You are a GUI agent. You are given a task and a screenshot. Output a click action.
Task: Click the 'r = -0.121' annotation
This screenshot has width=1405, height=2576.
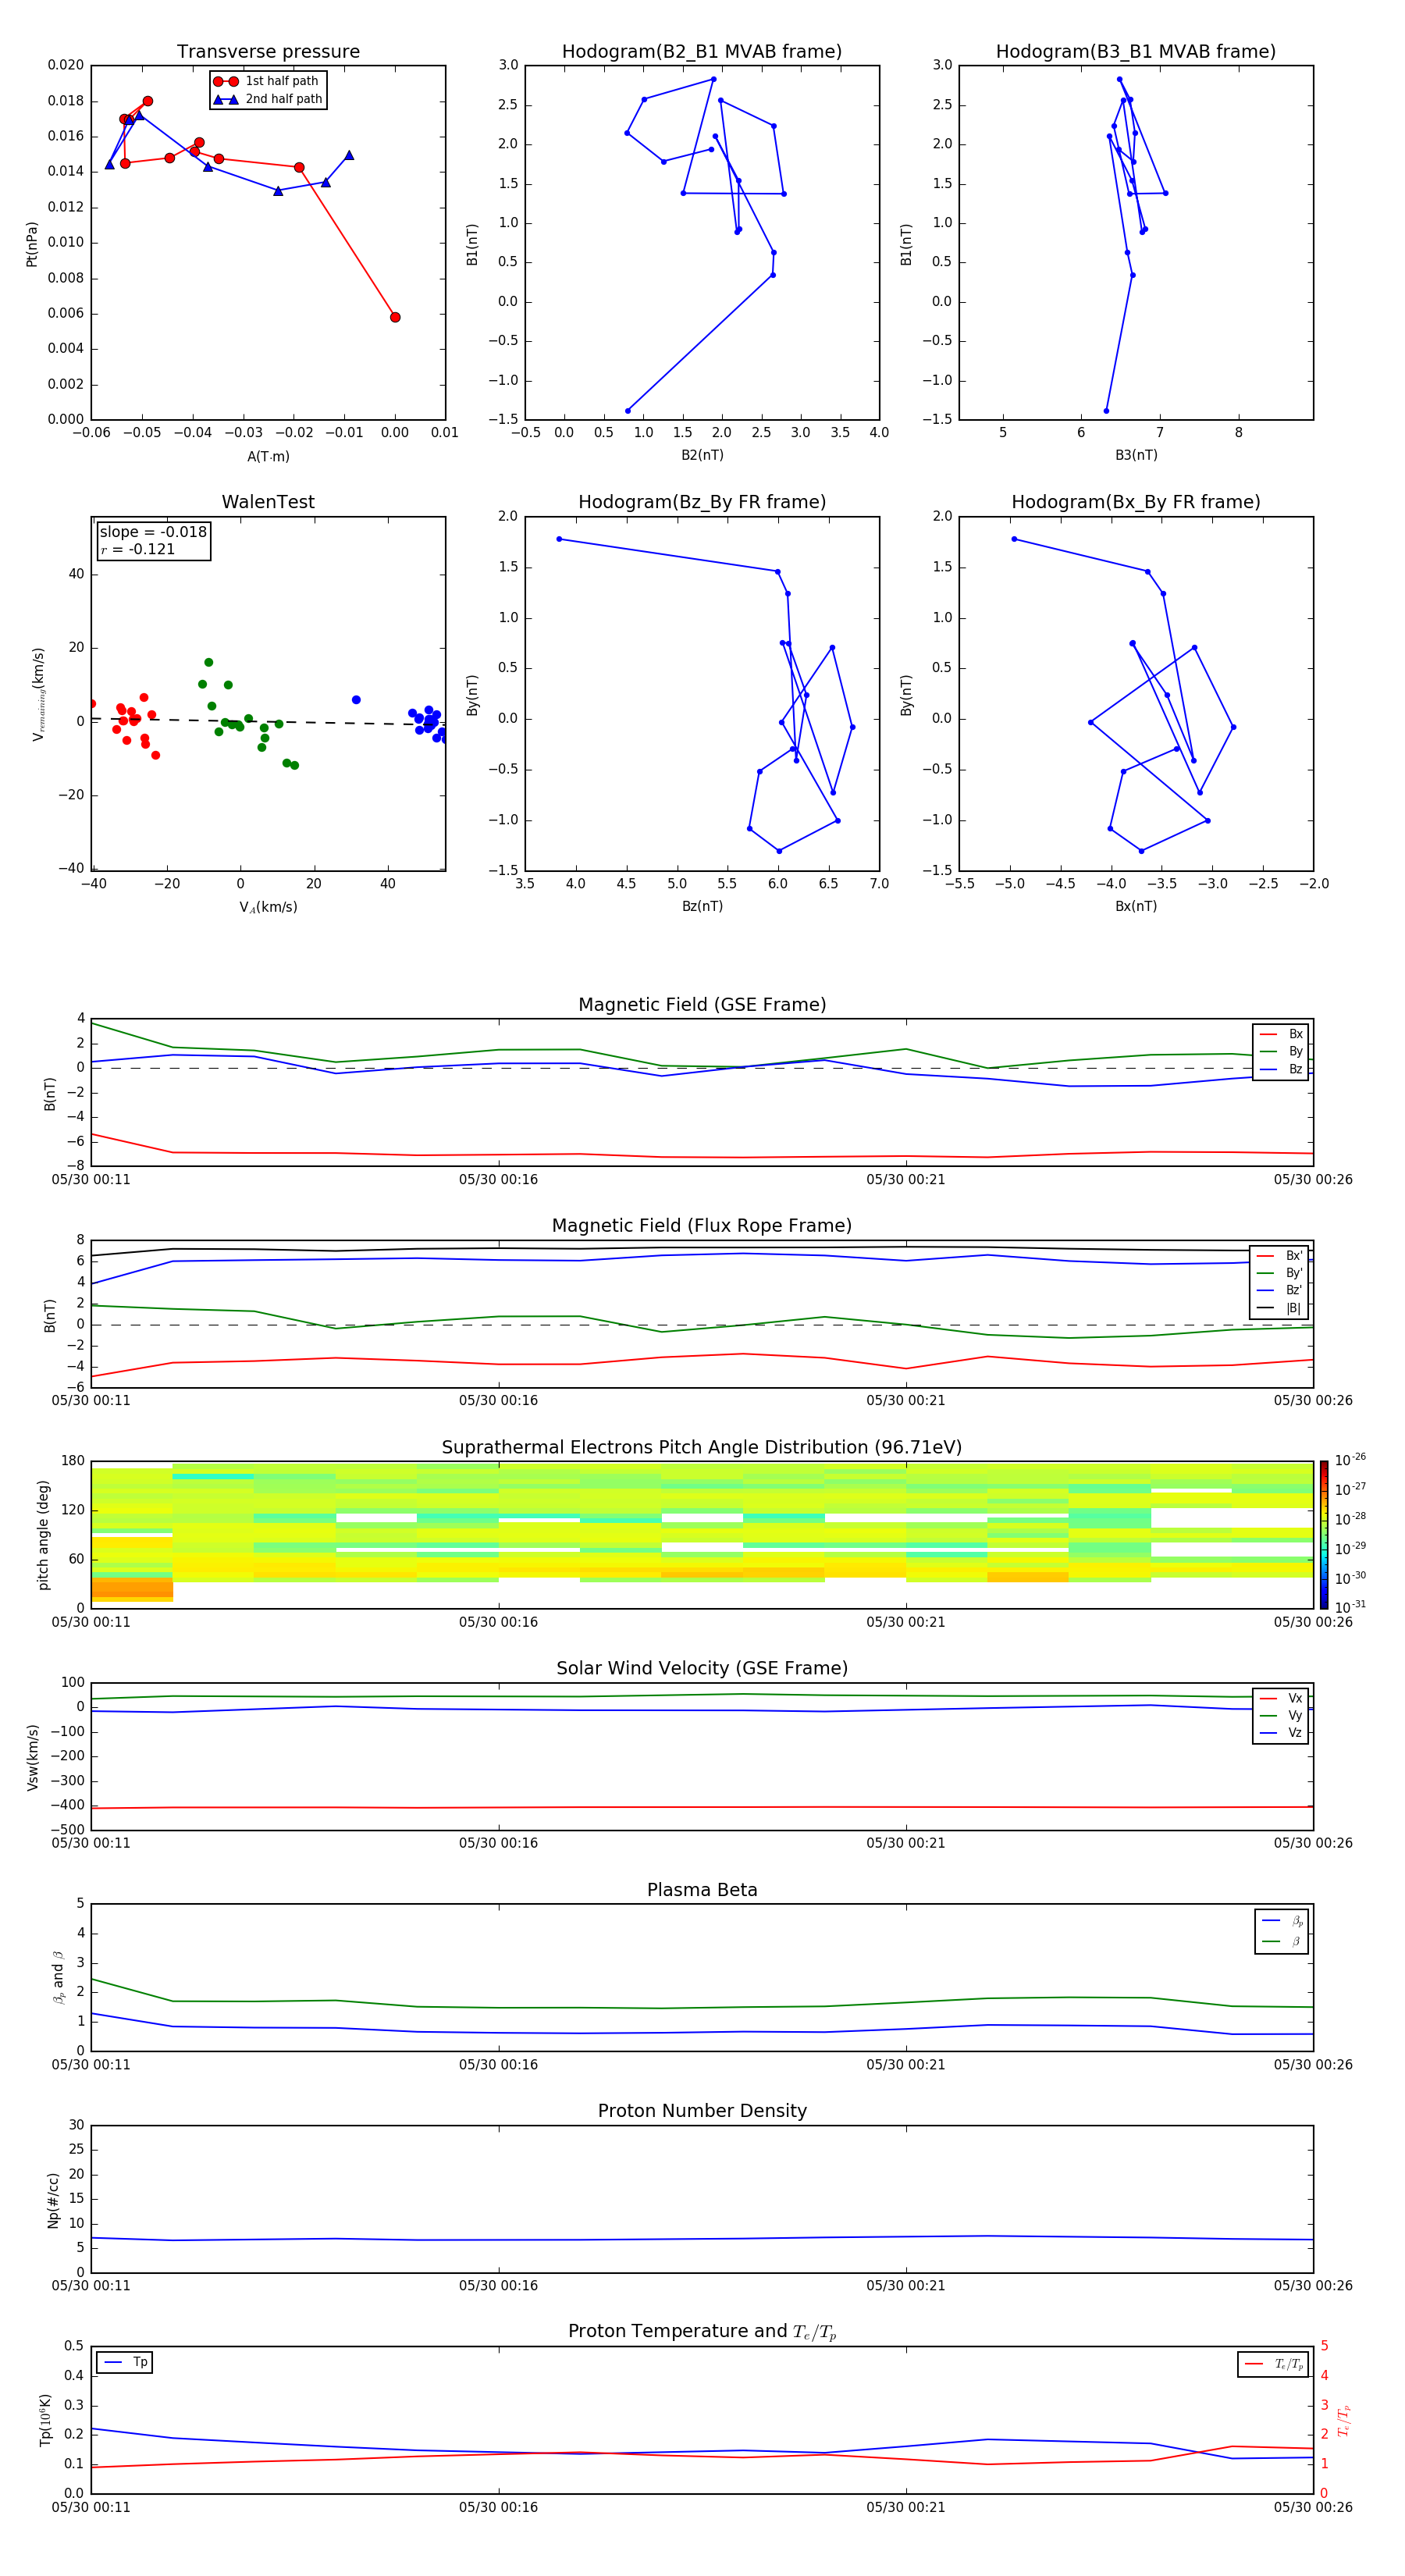click(x=138, y=549)
